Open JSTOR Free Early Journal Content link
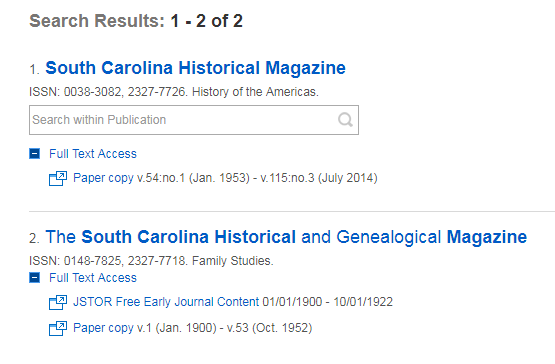This screenshot has height=364, width=555. click(166, 302)
